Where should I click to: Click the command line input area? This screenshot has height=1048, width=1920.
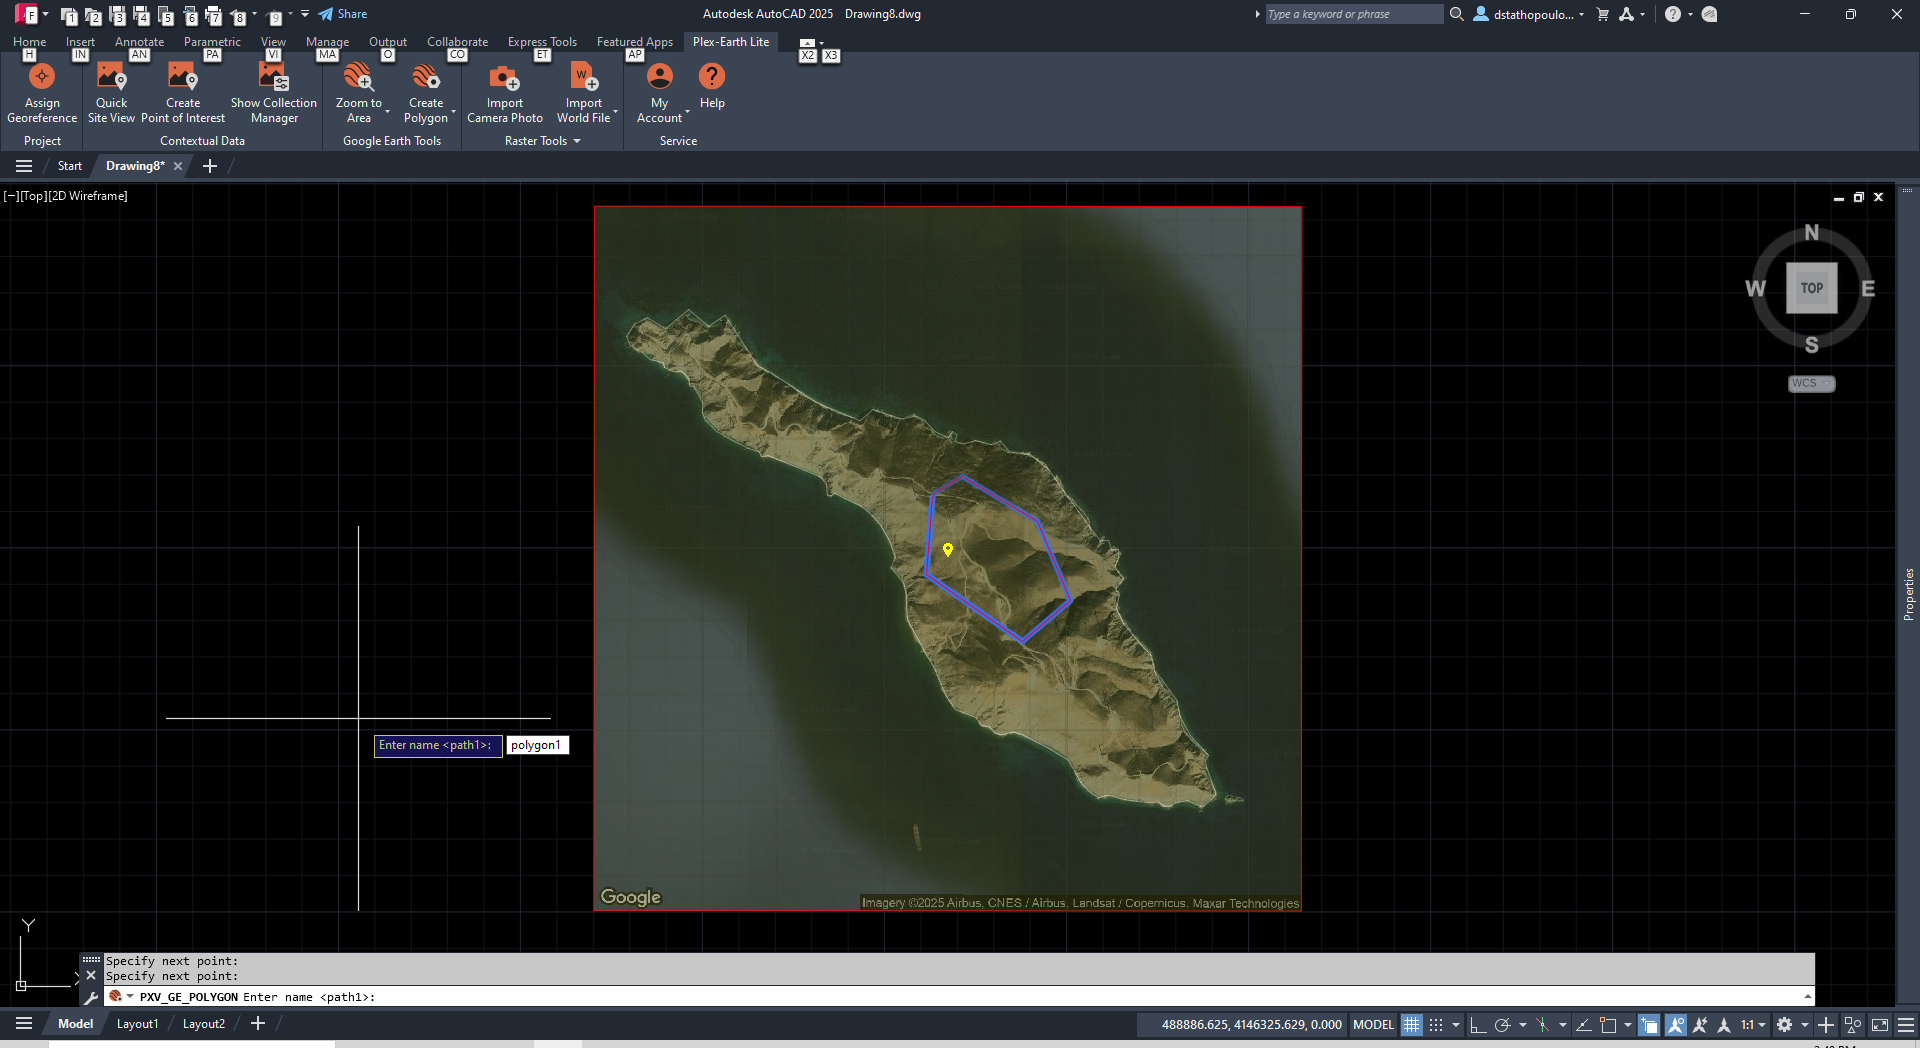tap(958, 997)
